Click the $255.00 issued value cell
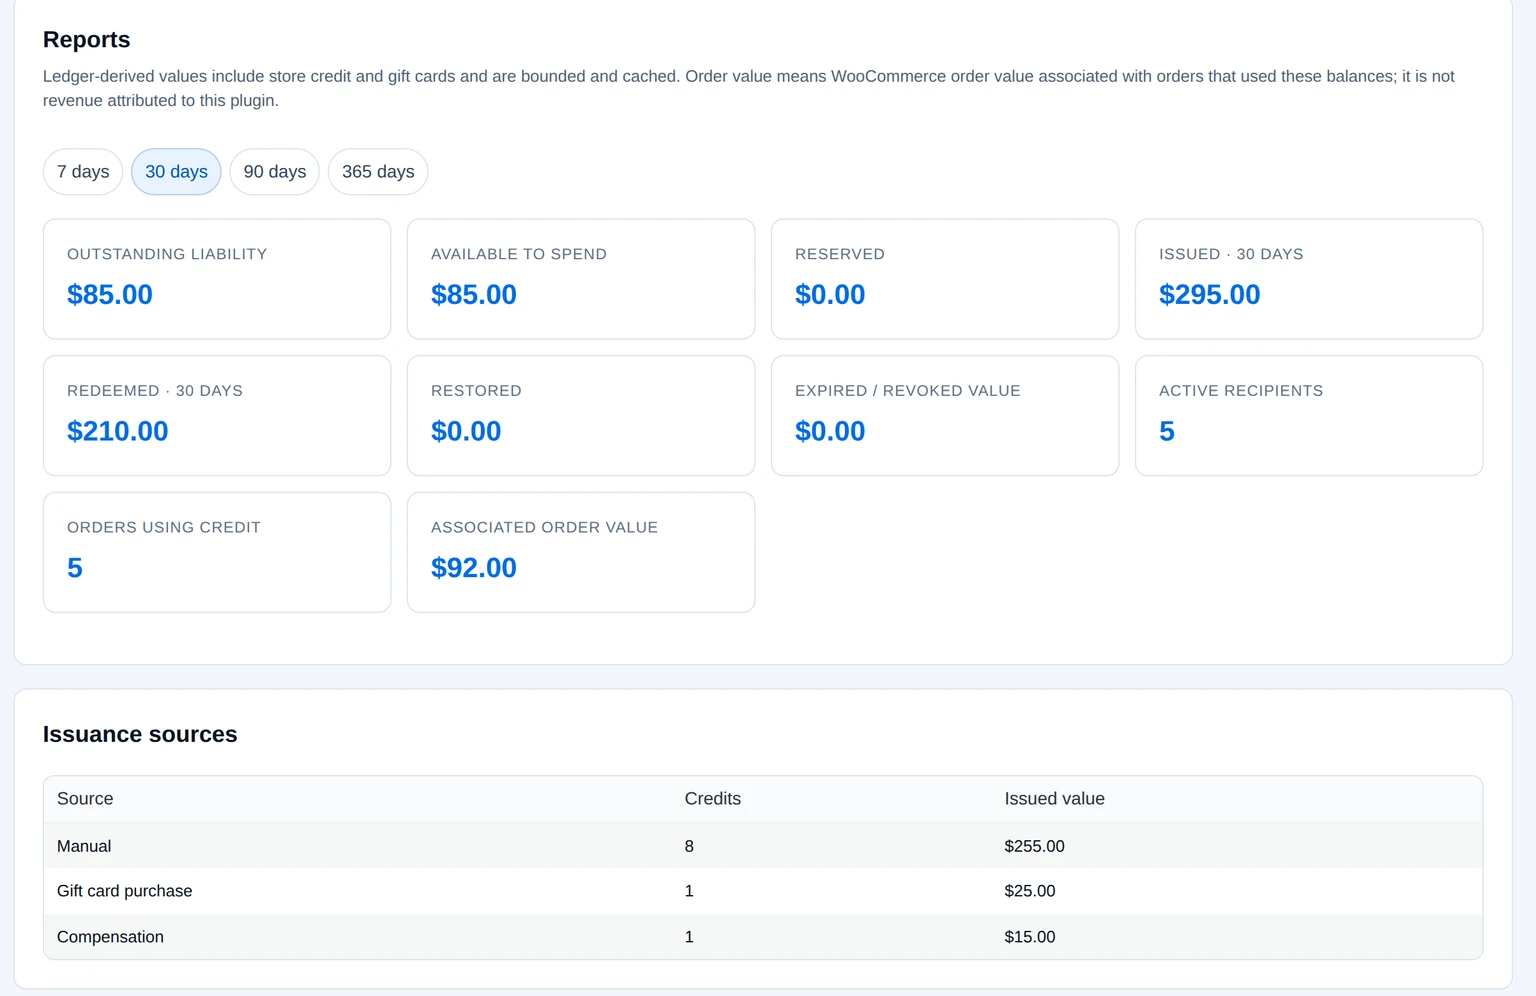This screenshot has height=996, width=1536. 1035,846
